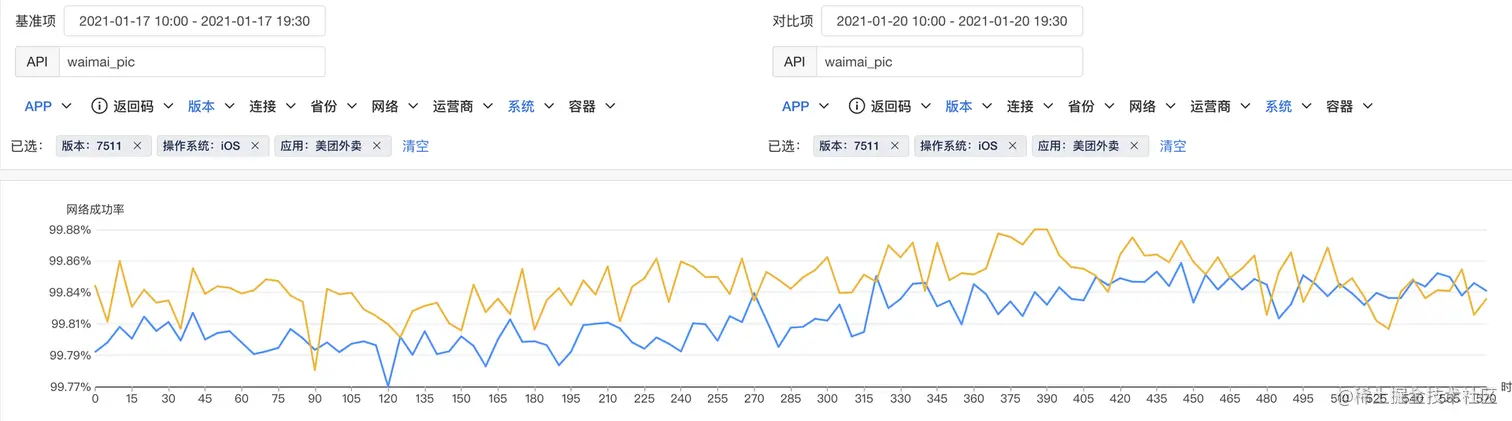Click the 390 x-axis tick label
This screenshot has height=421, width=1512.
pyautogui.click(x=1046, y=399)
